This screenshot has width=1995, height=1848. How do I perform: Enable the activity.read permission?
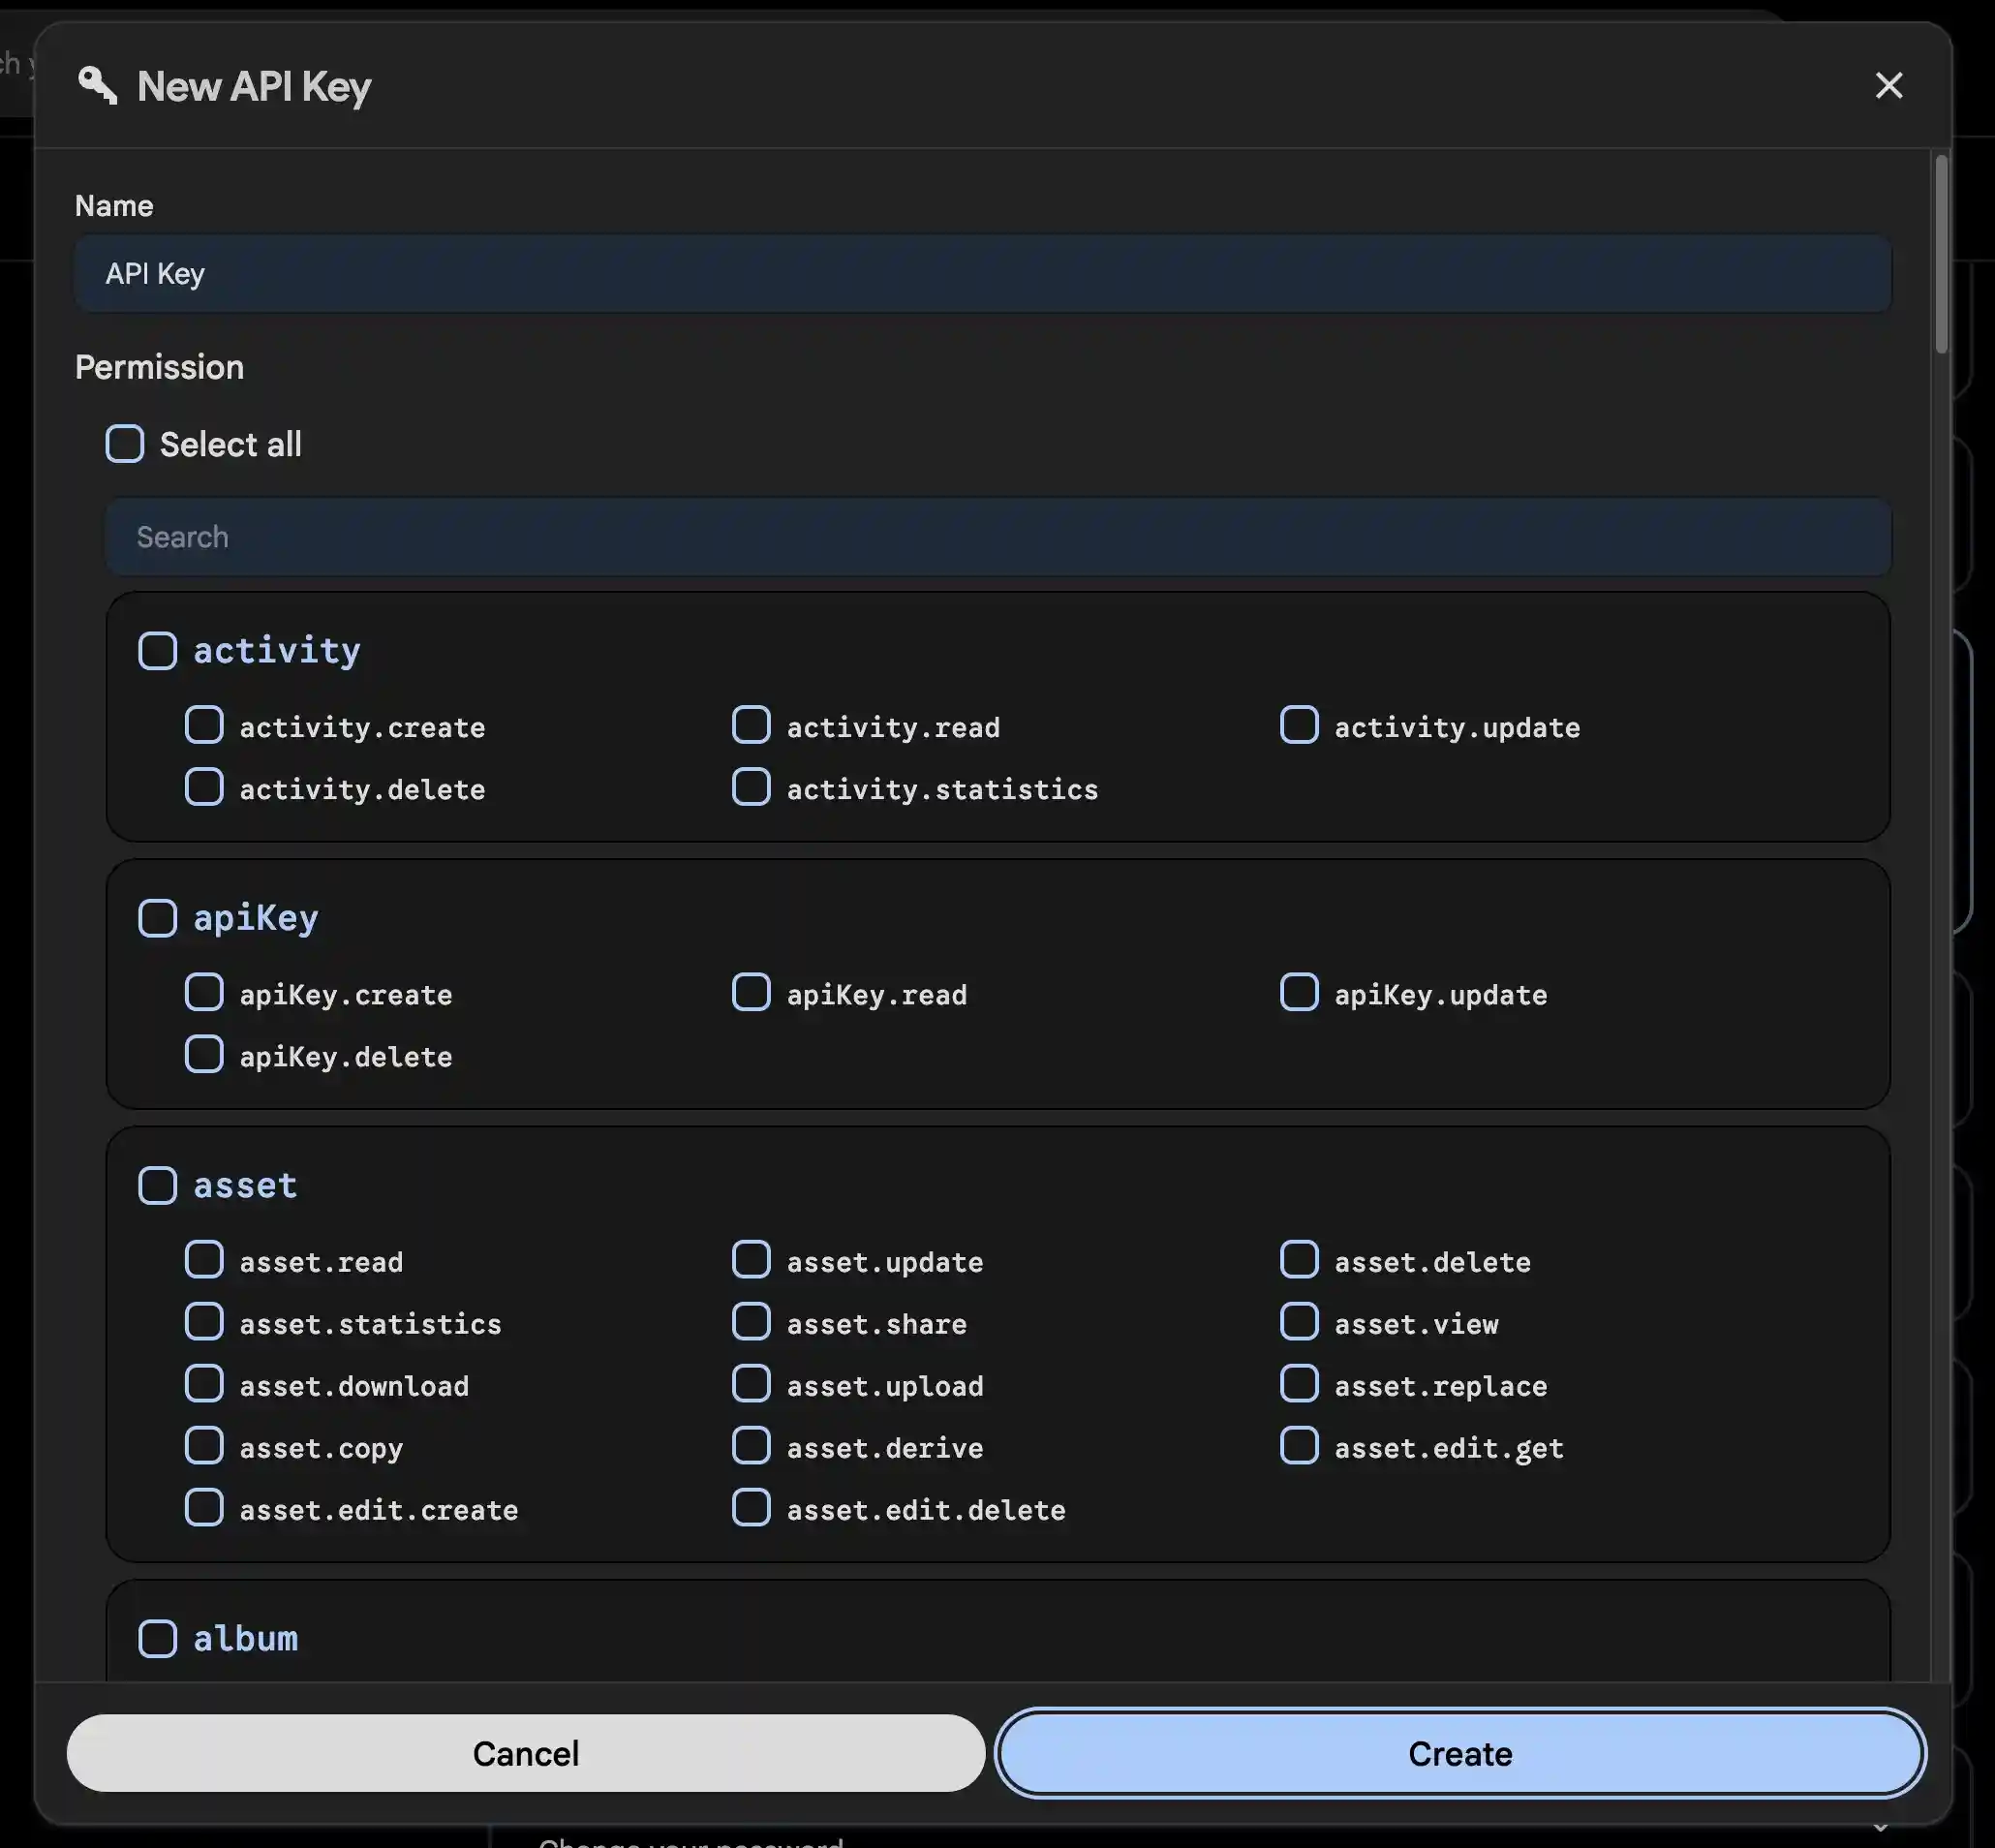tap(751, 724)
